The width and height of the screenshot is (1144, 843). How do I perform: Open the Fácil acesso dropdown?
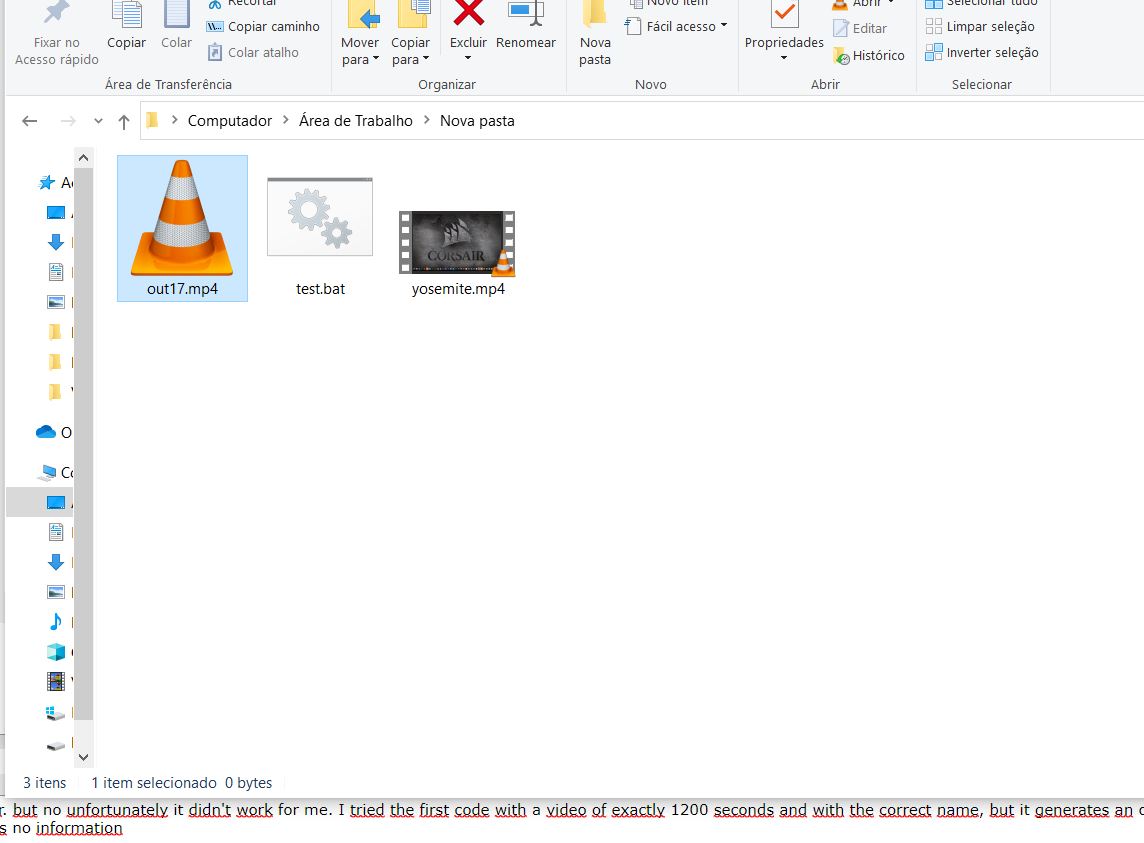point(676,26)
